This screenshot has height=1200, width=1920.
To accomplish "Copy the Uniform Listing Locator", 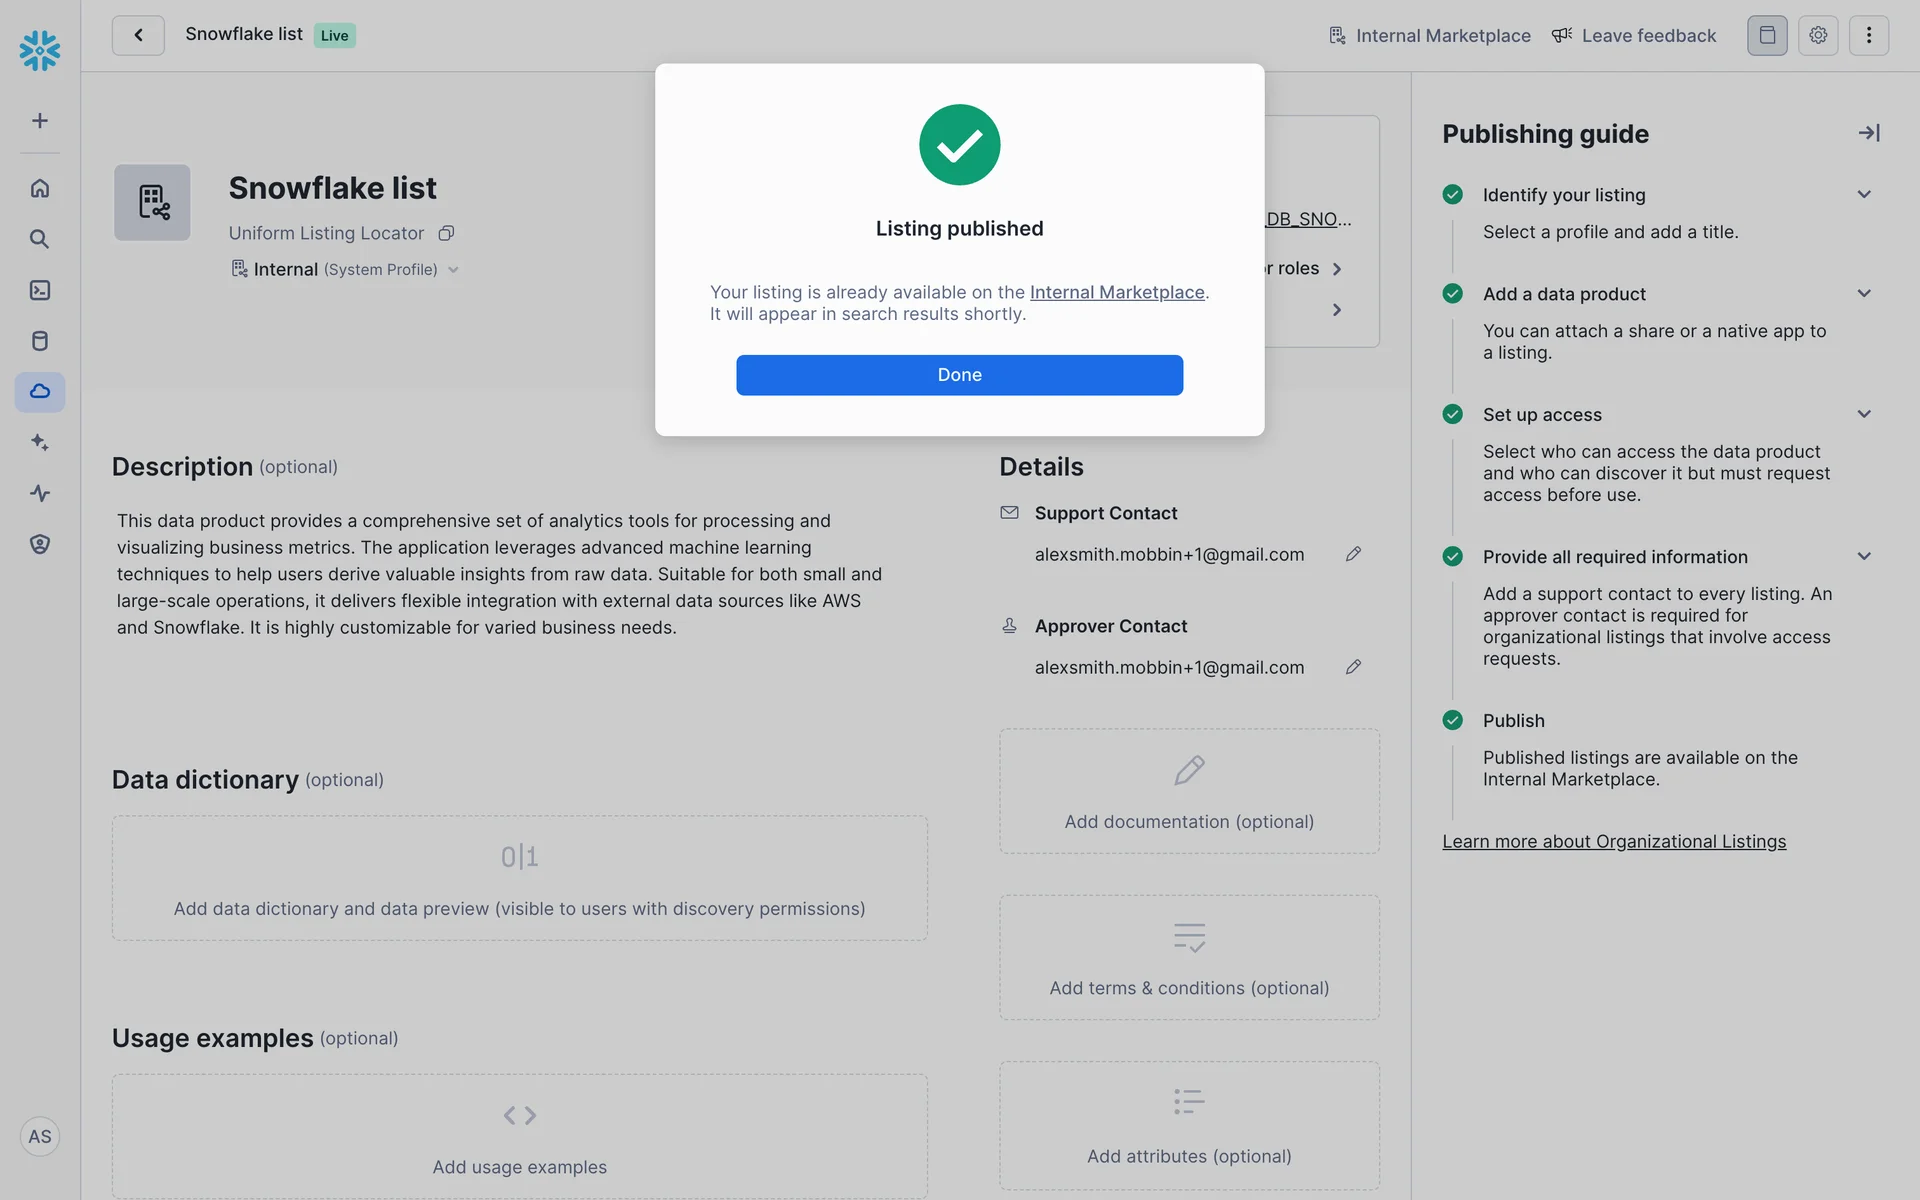I will (447, 233).
